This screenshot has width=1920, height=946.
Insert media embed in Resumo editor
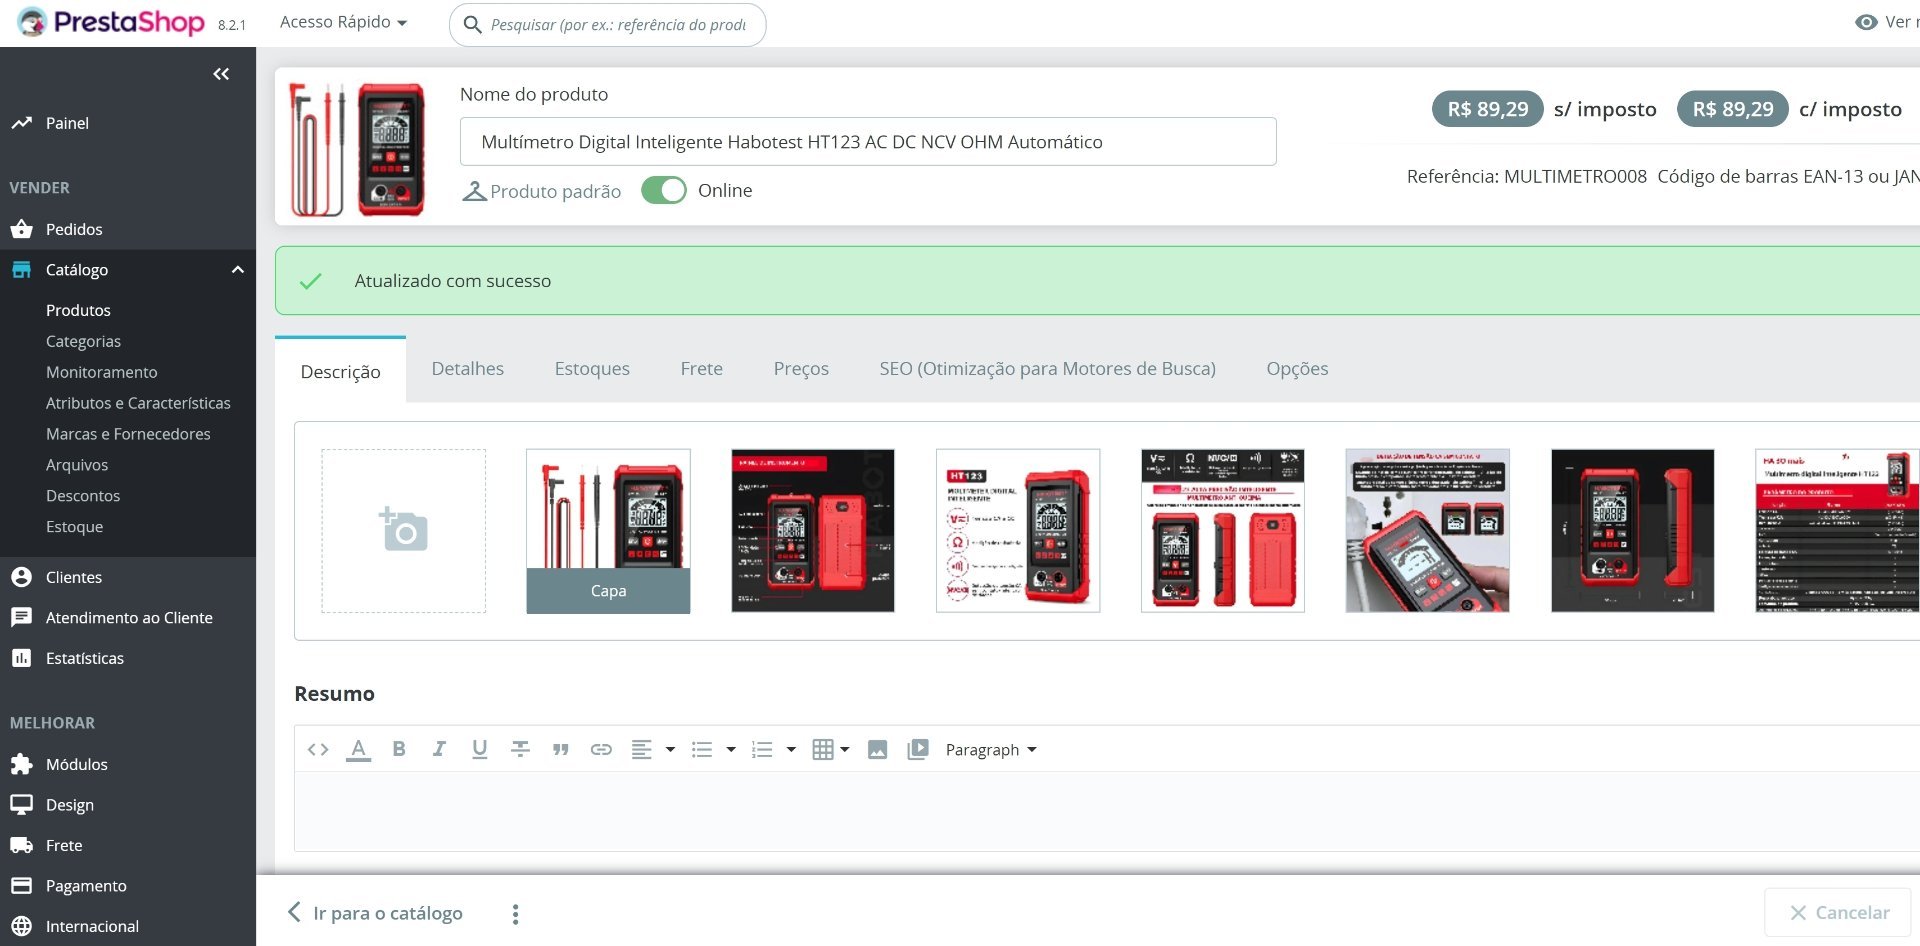click(918, 750)
